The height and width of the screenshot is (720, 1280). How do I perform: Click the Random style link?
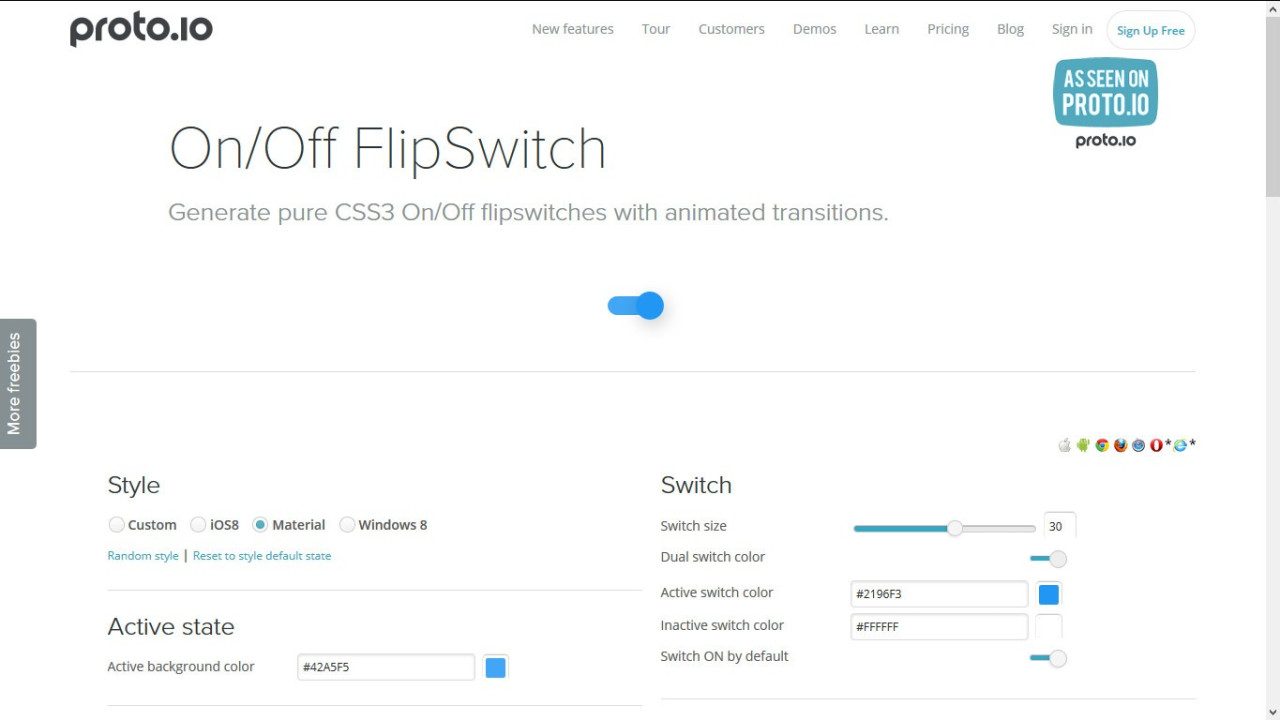pyautogui.click(x=143, y=556)
